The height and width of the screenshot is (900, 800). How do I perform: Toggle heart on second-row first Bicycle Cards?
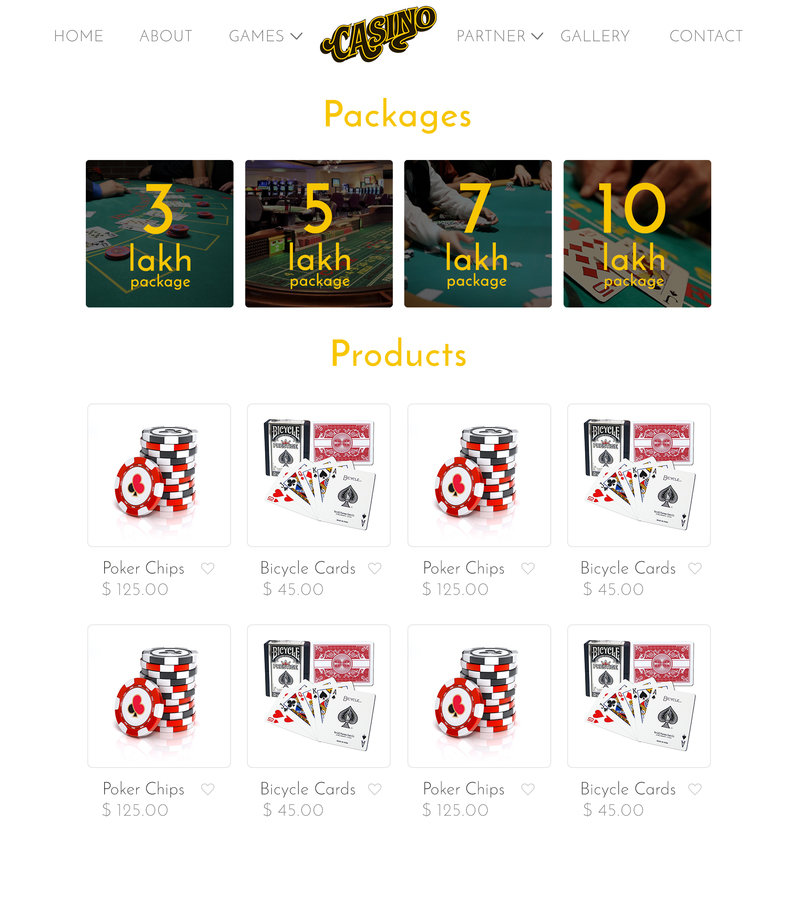tap(375, 789)
